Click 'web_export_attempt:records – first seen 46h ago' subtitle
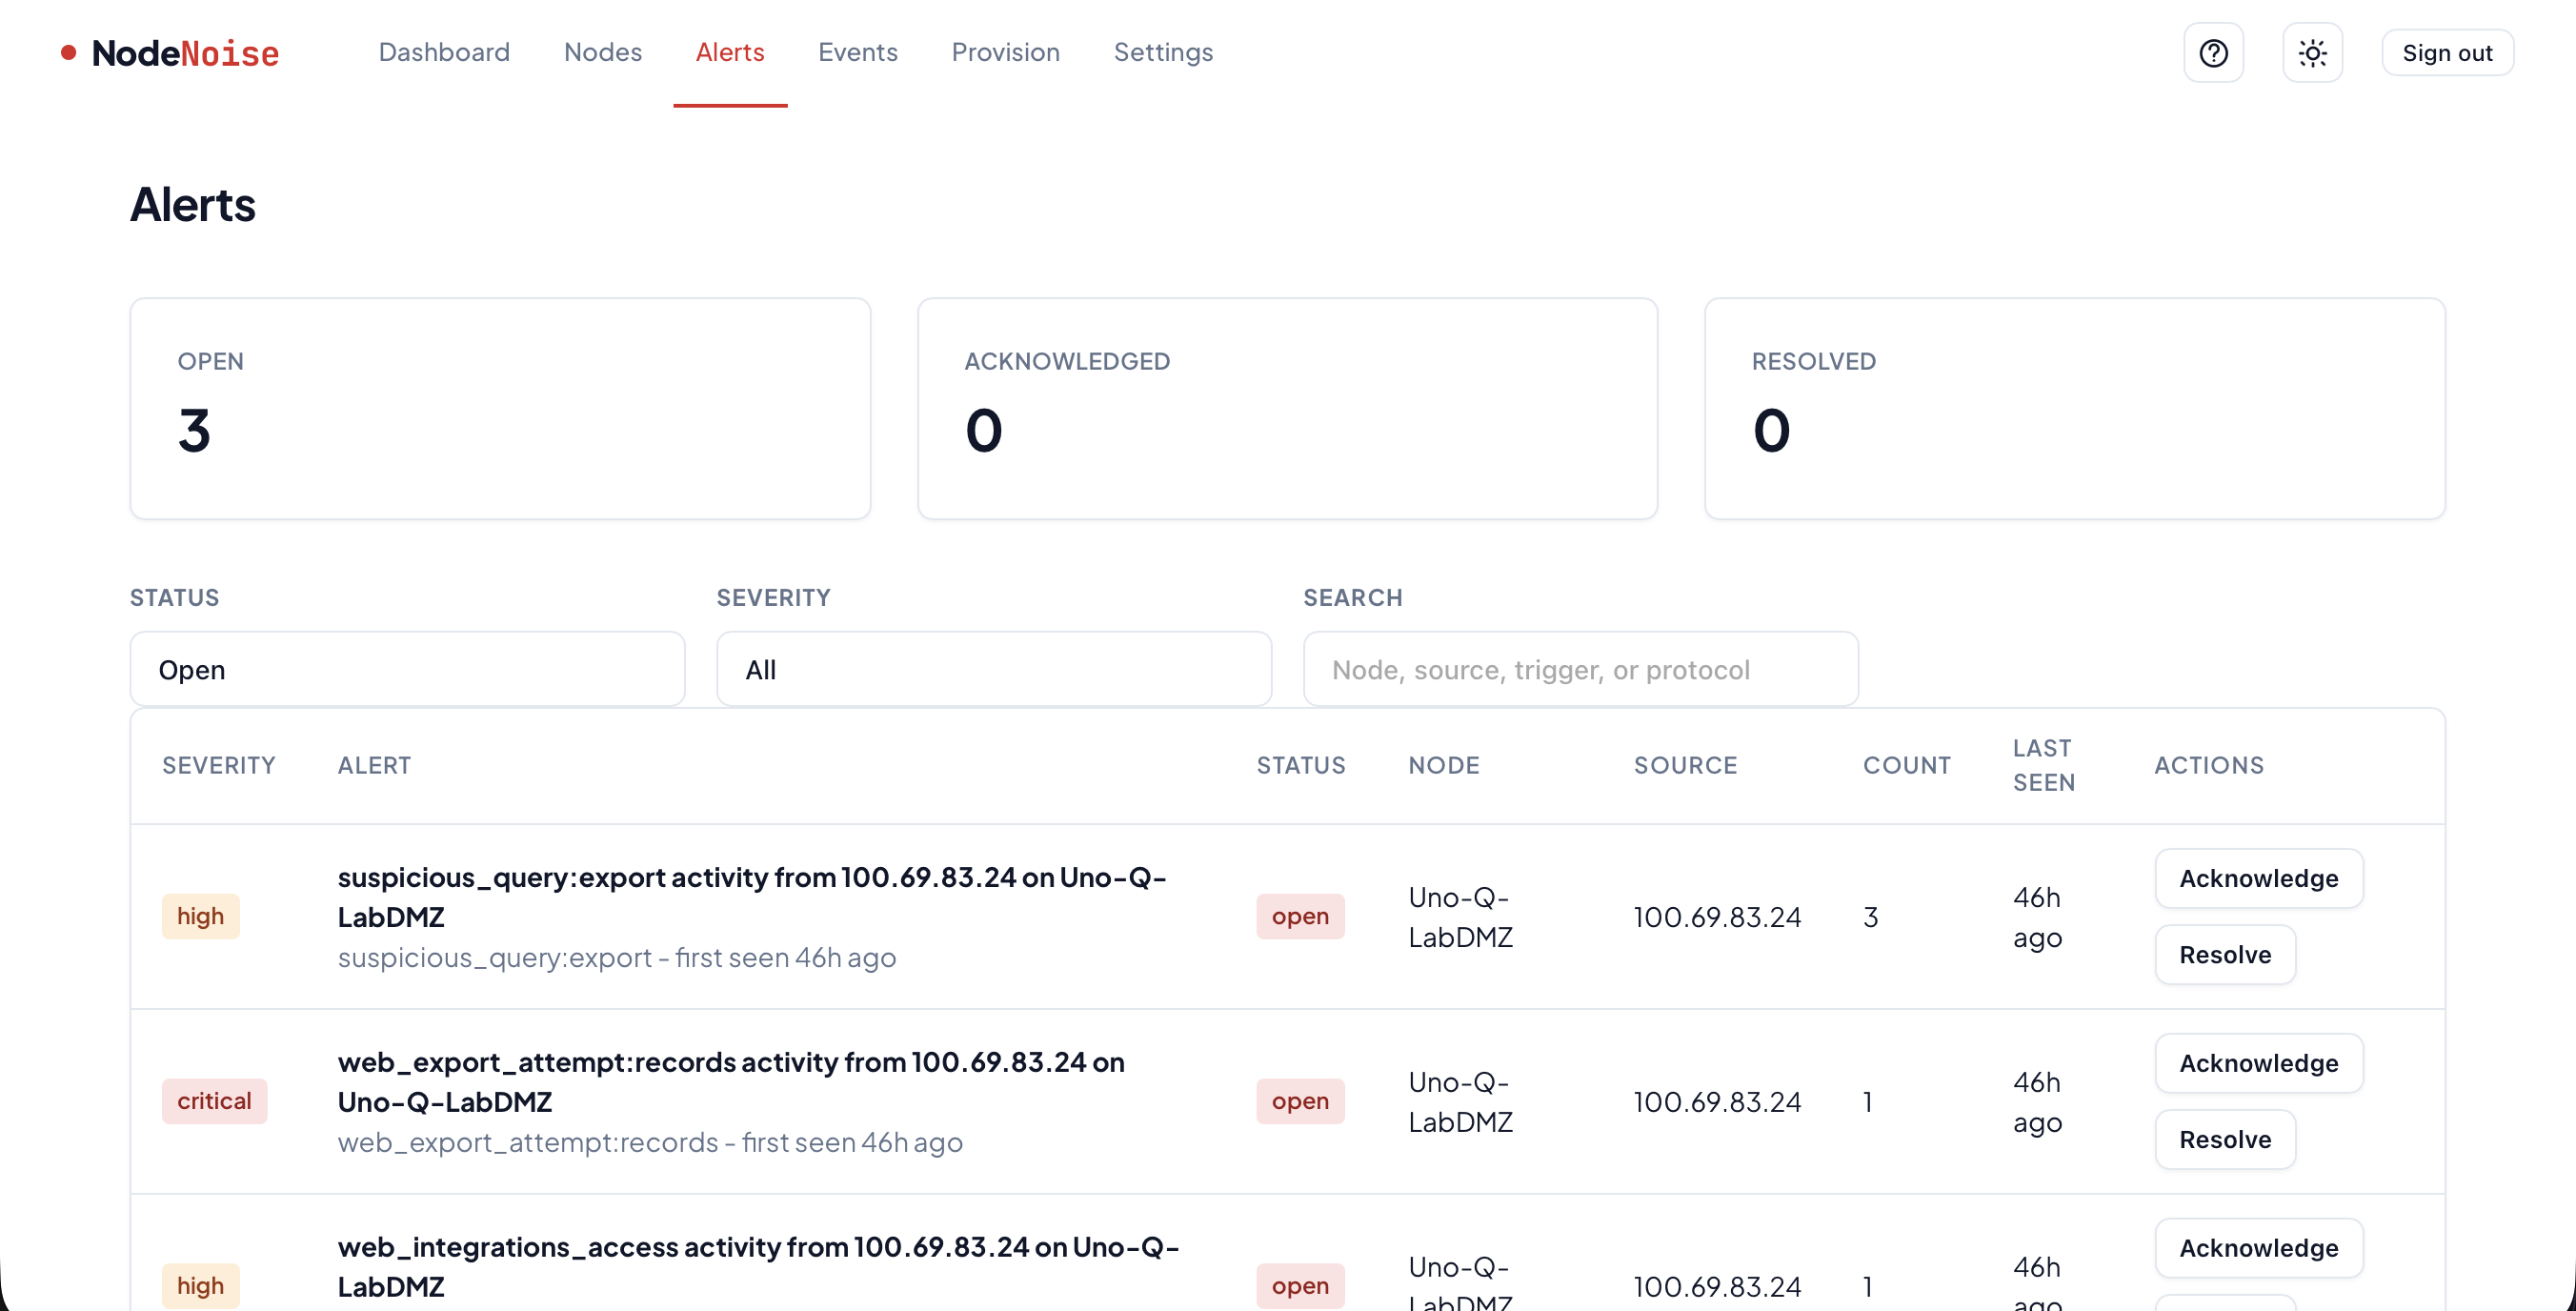Screen dimensions: 2576x1311 pyautogui.click(x=650, y=1143)
